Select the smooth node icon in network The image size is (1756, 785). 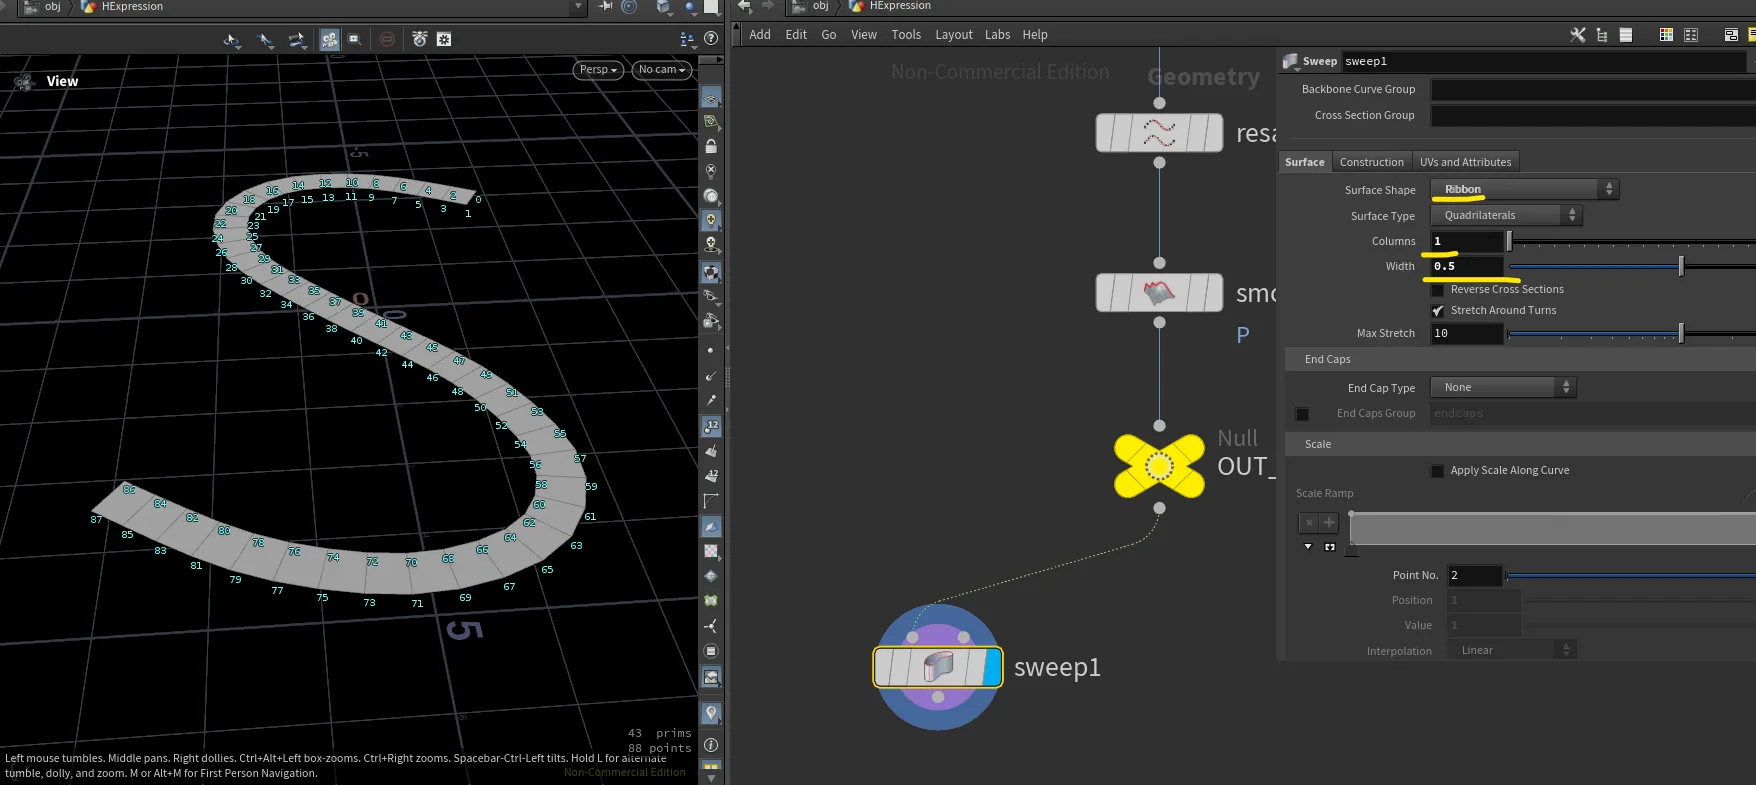pos(1159,293)
